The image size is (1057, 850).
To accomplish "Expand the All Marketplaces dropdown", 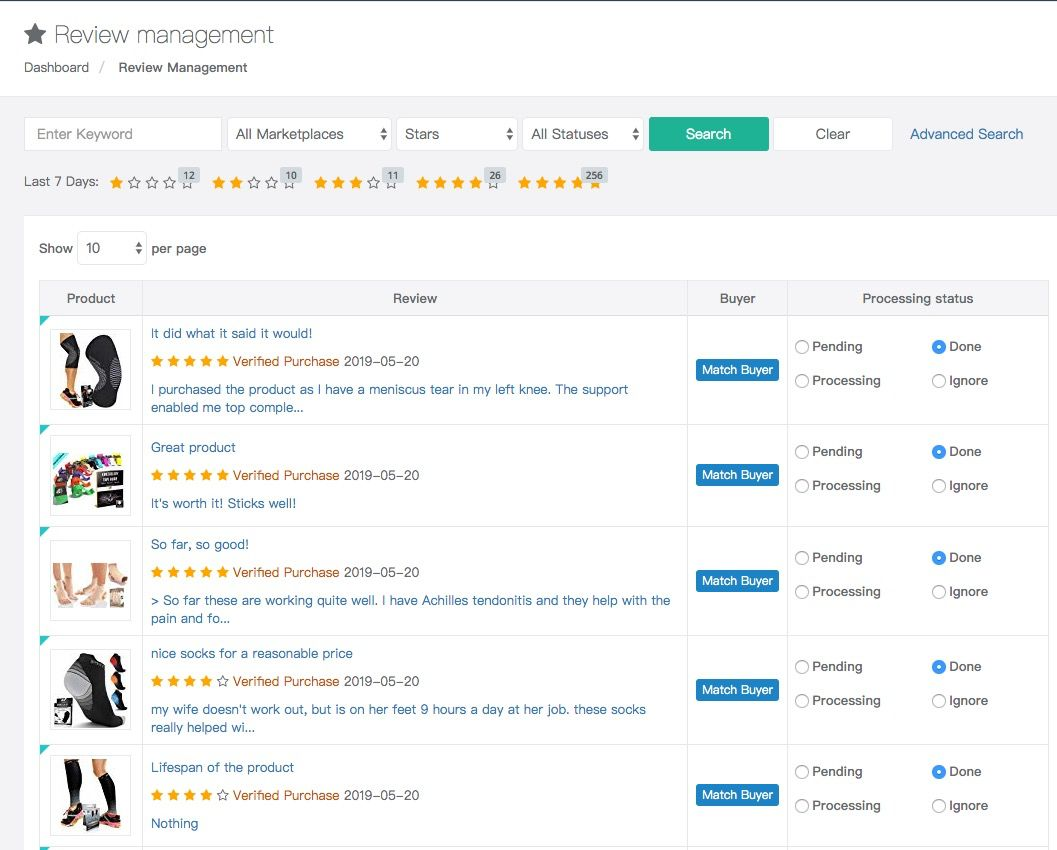I will [x=310, y=134].
